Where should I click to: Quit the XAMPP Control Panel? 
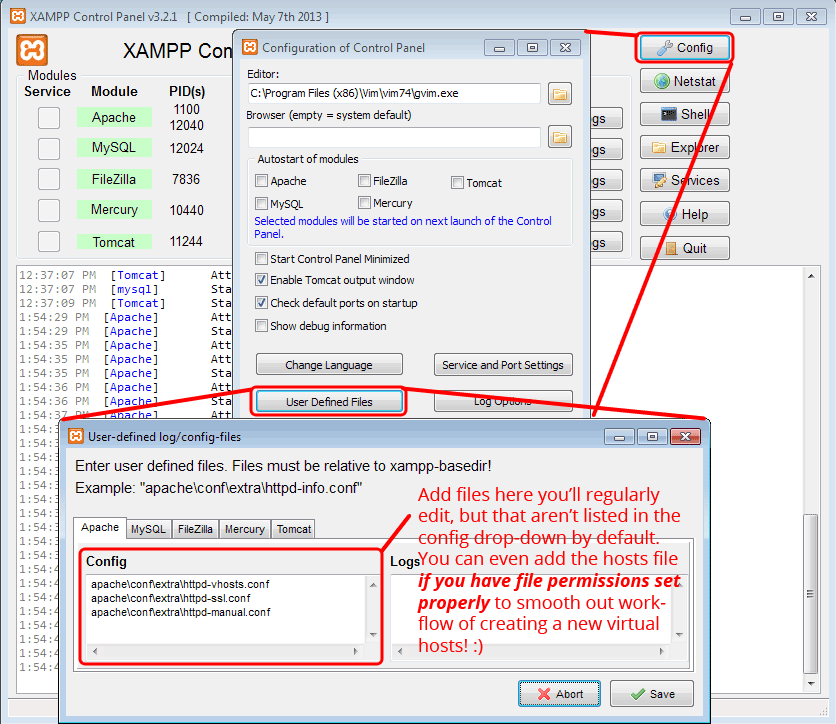point(684,247)
